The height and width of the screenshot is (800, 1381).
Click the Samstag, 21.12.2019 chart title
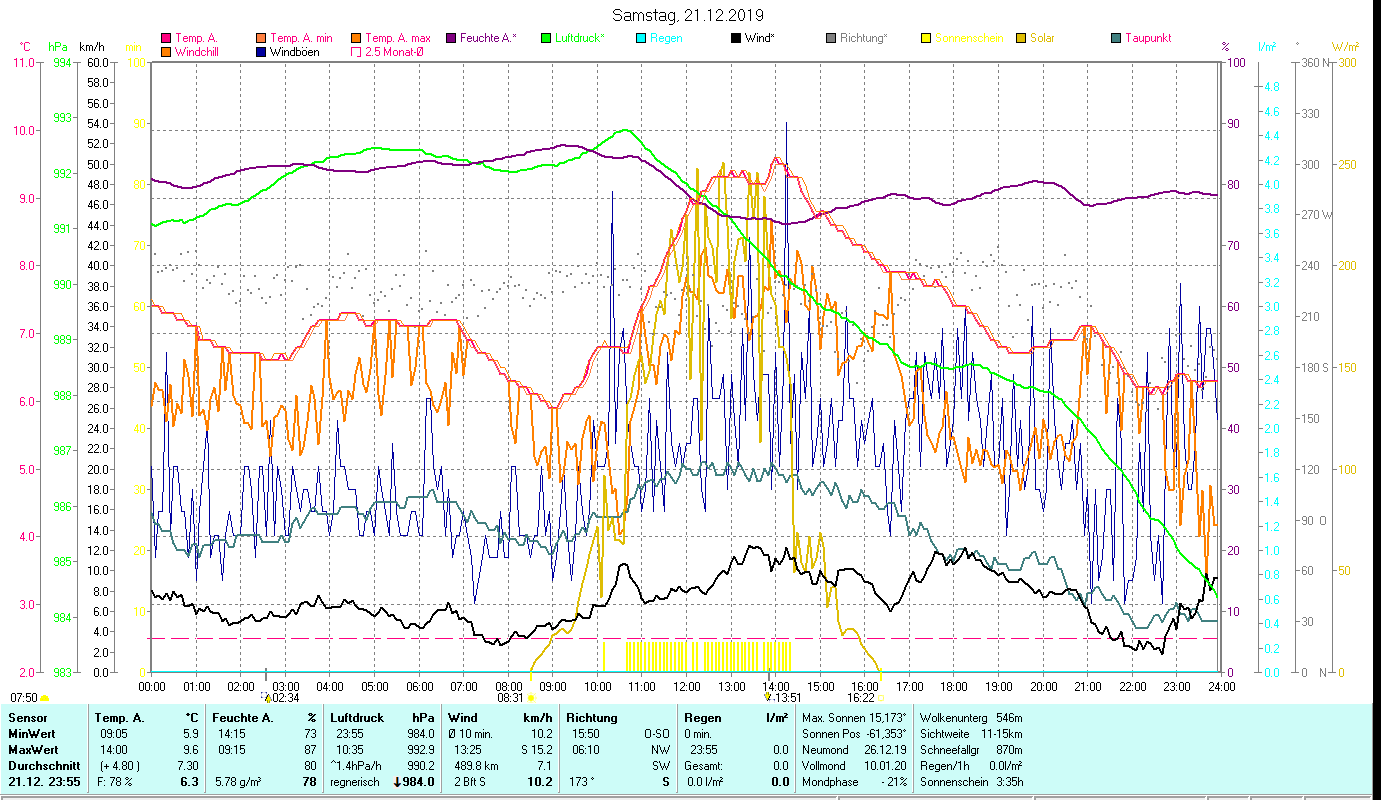click(x=688, y=15)
